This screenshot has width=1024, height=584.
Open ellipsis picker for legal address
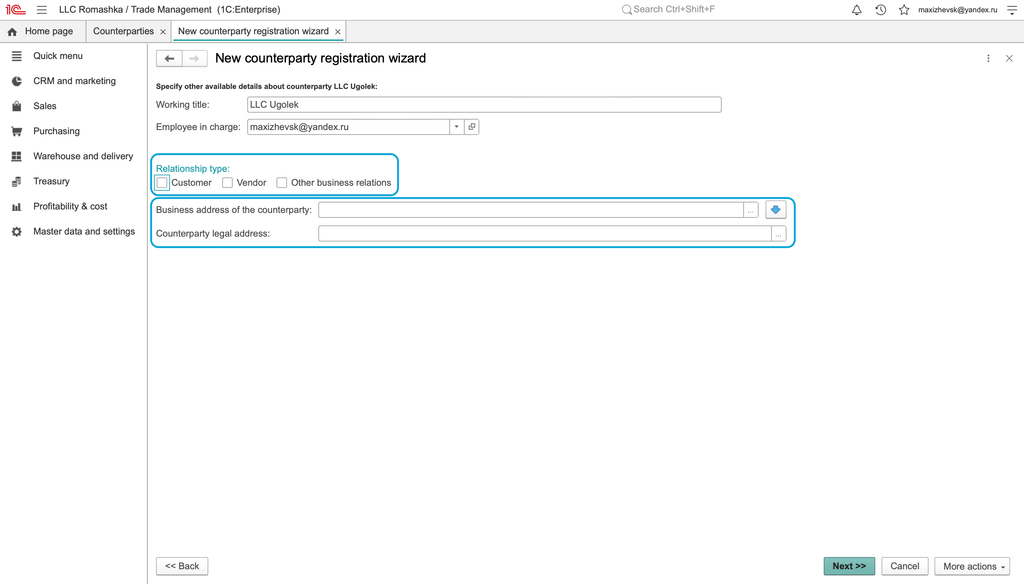pos(778,234)
